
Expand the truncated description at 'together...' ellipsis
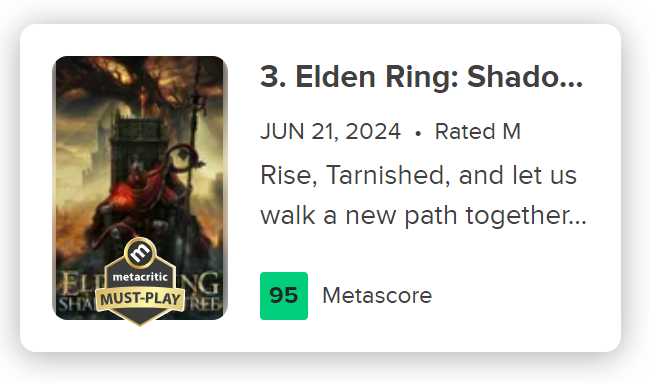(578, 222)
